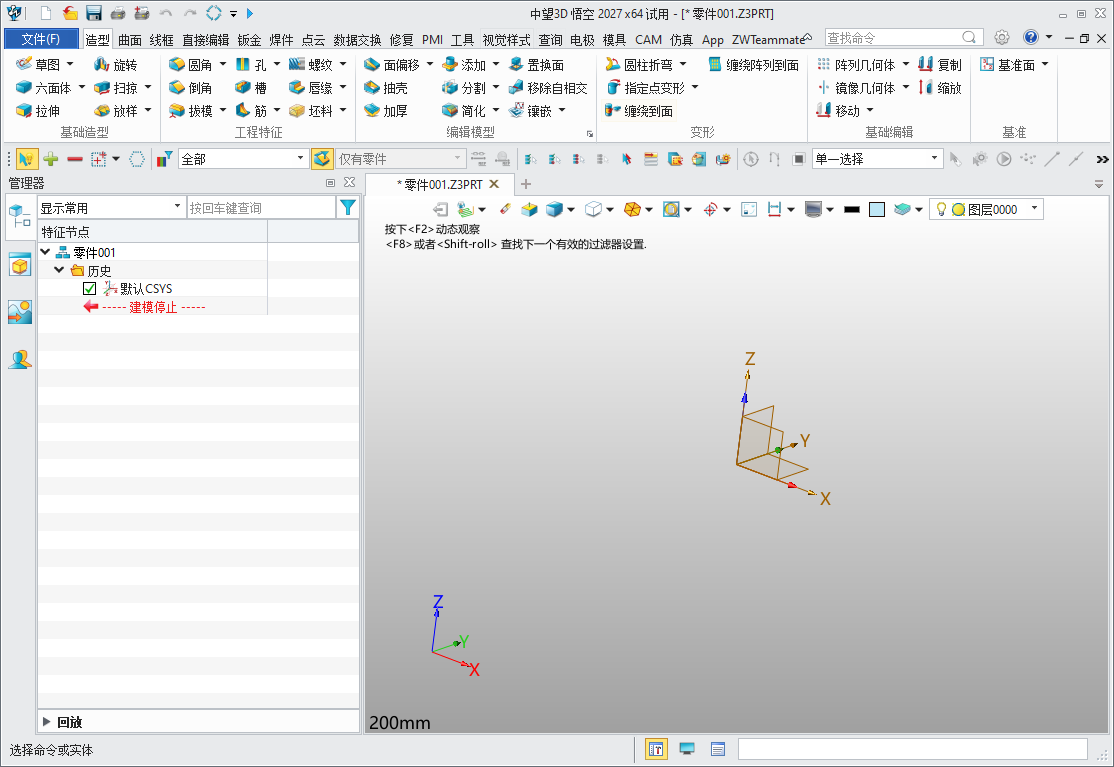Open the 视觉样式 ribbon tab
Image resolution: width=1114 pixels, height=767 pixels.
click(507, 40)
